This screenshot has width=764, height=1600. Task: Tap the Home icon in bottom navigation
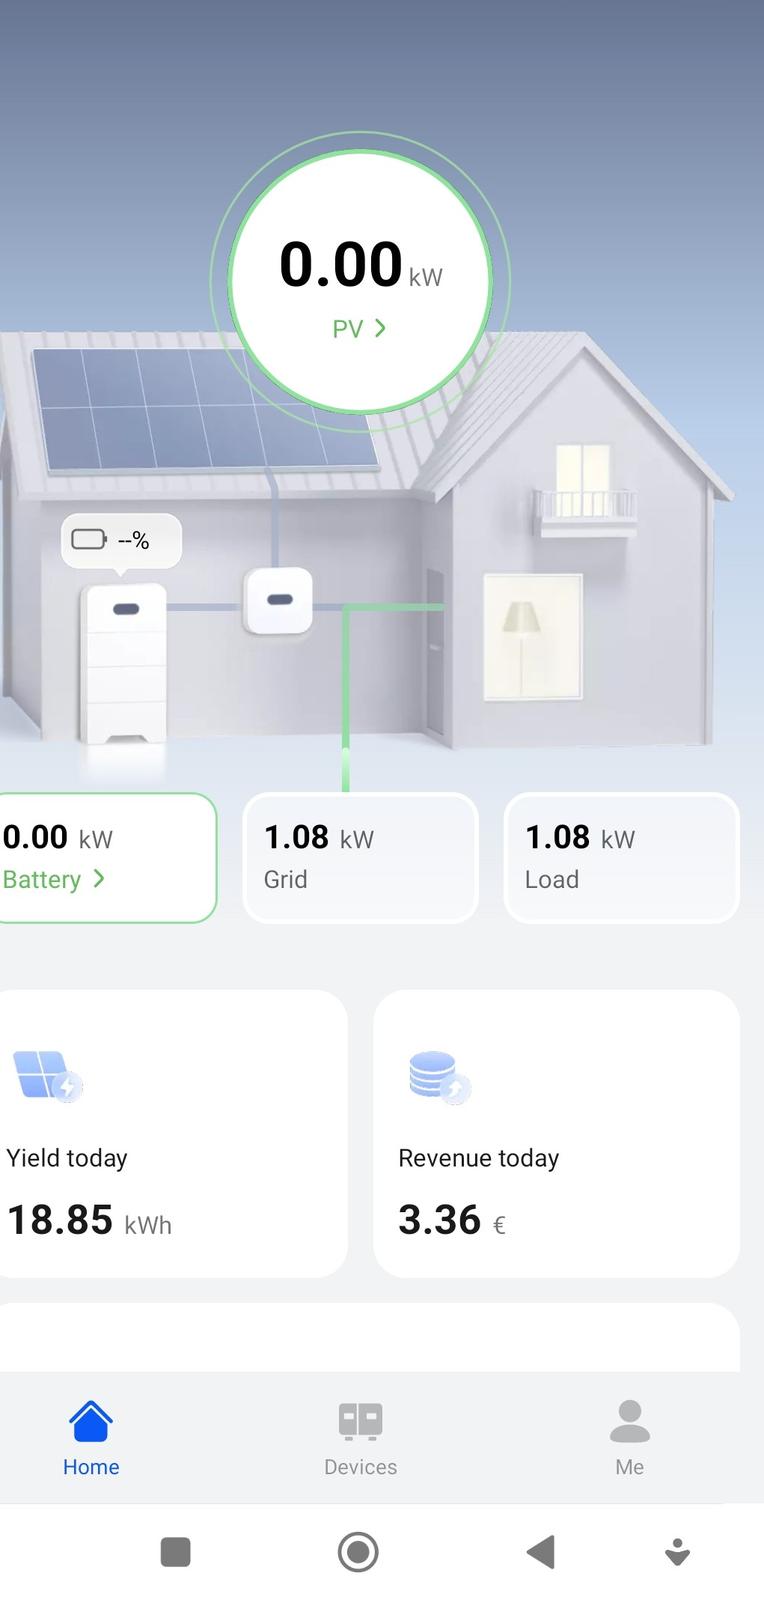[90, 1421]
